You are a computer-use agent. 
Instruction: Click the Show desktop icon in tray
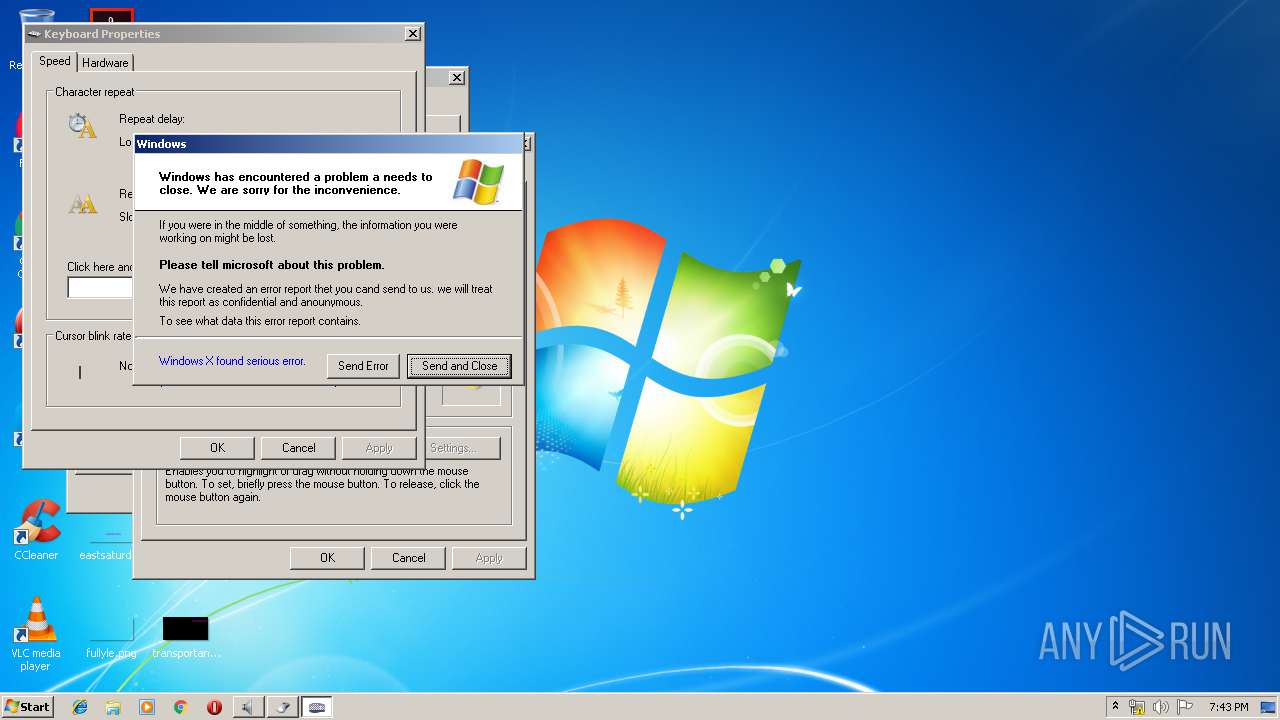coord(1268,707)
